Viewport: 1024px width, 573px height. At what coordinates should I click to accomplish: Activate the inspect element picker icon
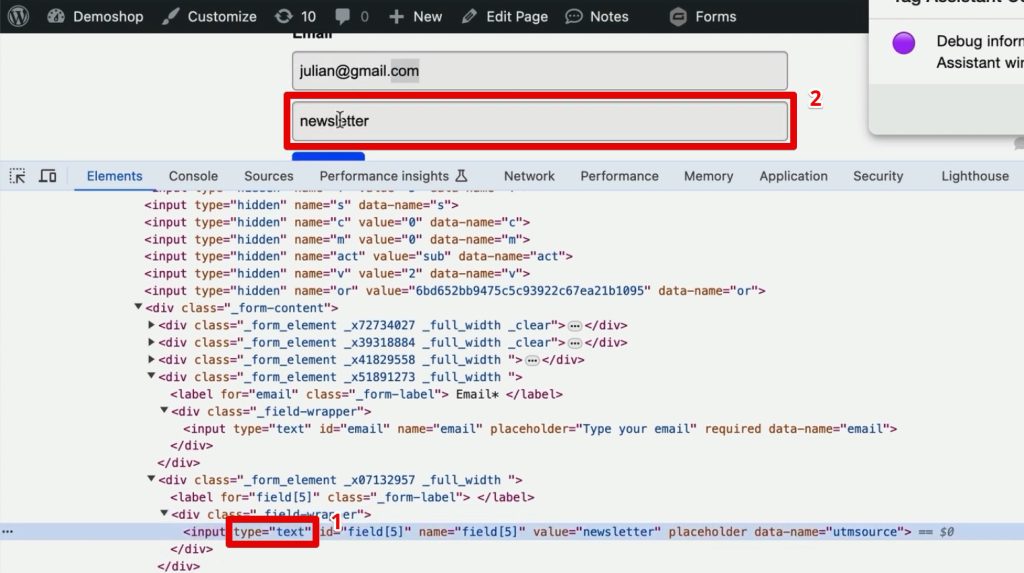(x=18, y=176)
